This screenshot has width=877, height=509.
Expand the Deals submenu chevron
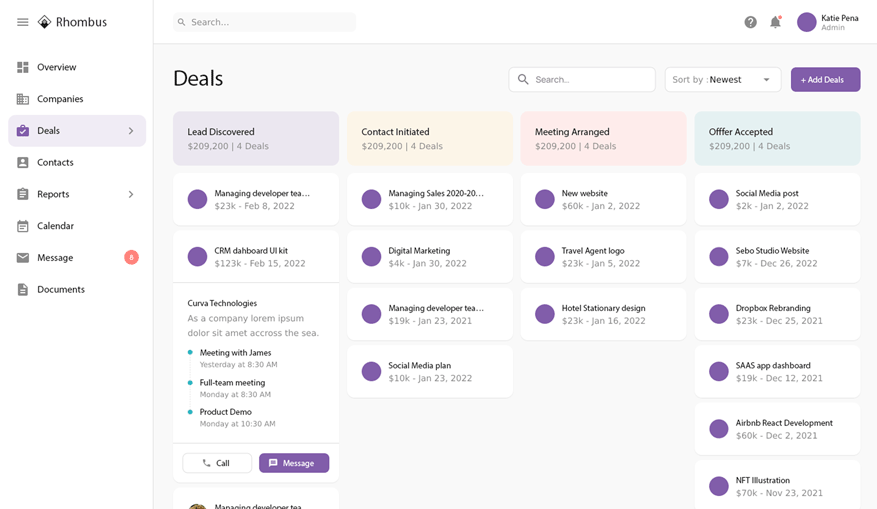click(130, 131)
